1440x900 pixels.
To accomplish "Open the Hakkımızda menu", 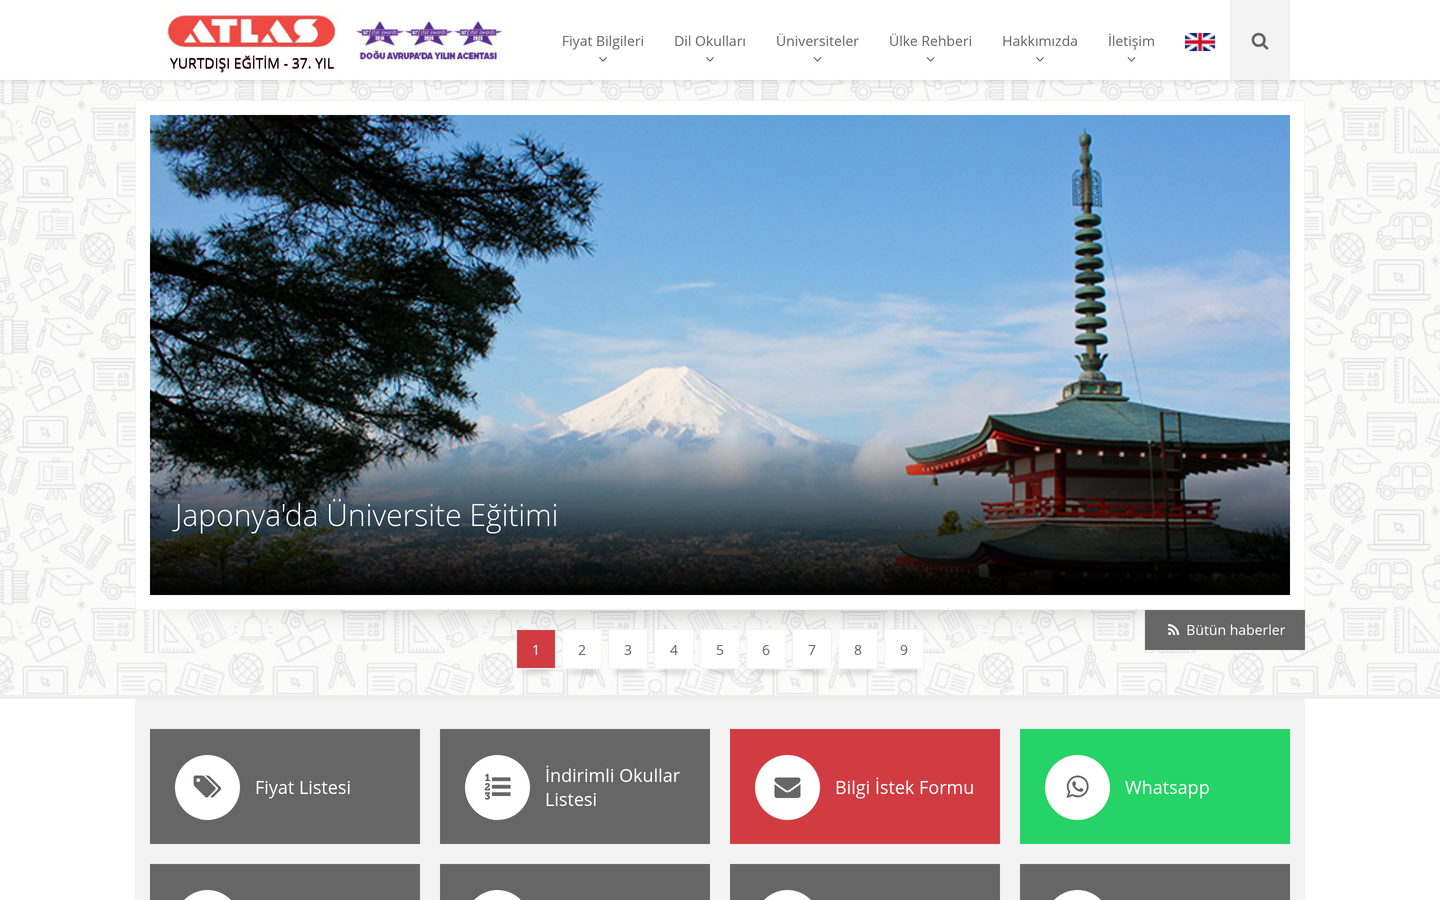I will [x=1040, y=41].
